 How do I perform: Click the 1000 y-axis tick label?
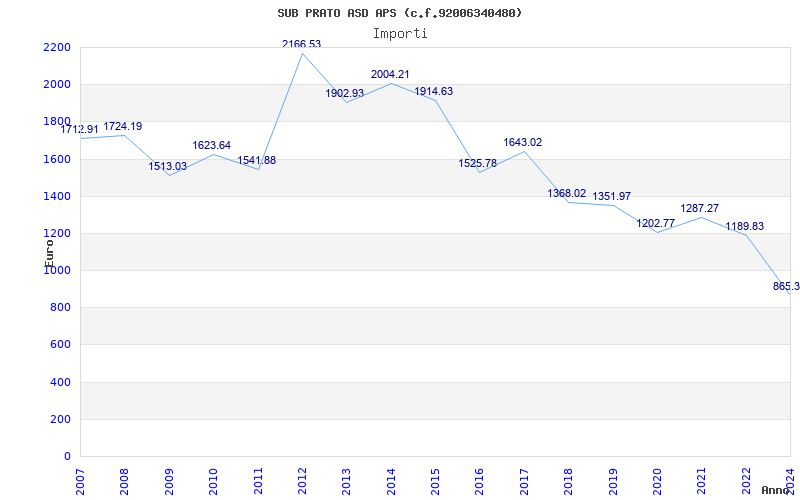pos(57,270)
